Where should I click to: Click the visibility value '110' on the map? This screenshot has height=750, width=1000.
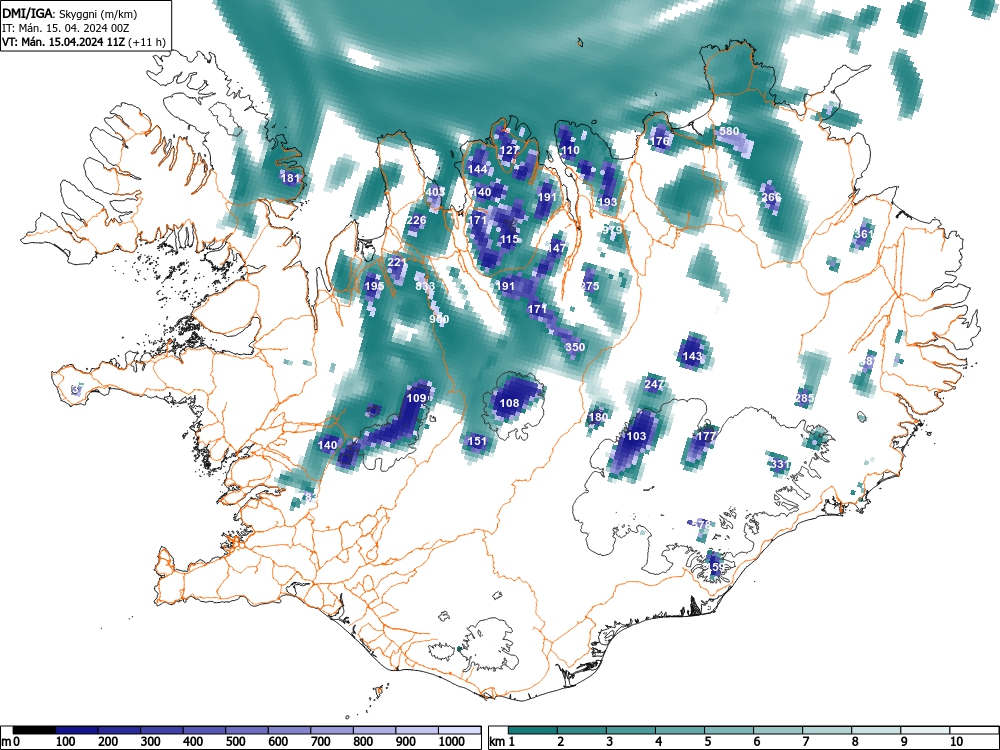[x=570, y=151]
